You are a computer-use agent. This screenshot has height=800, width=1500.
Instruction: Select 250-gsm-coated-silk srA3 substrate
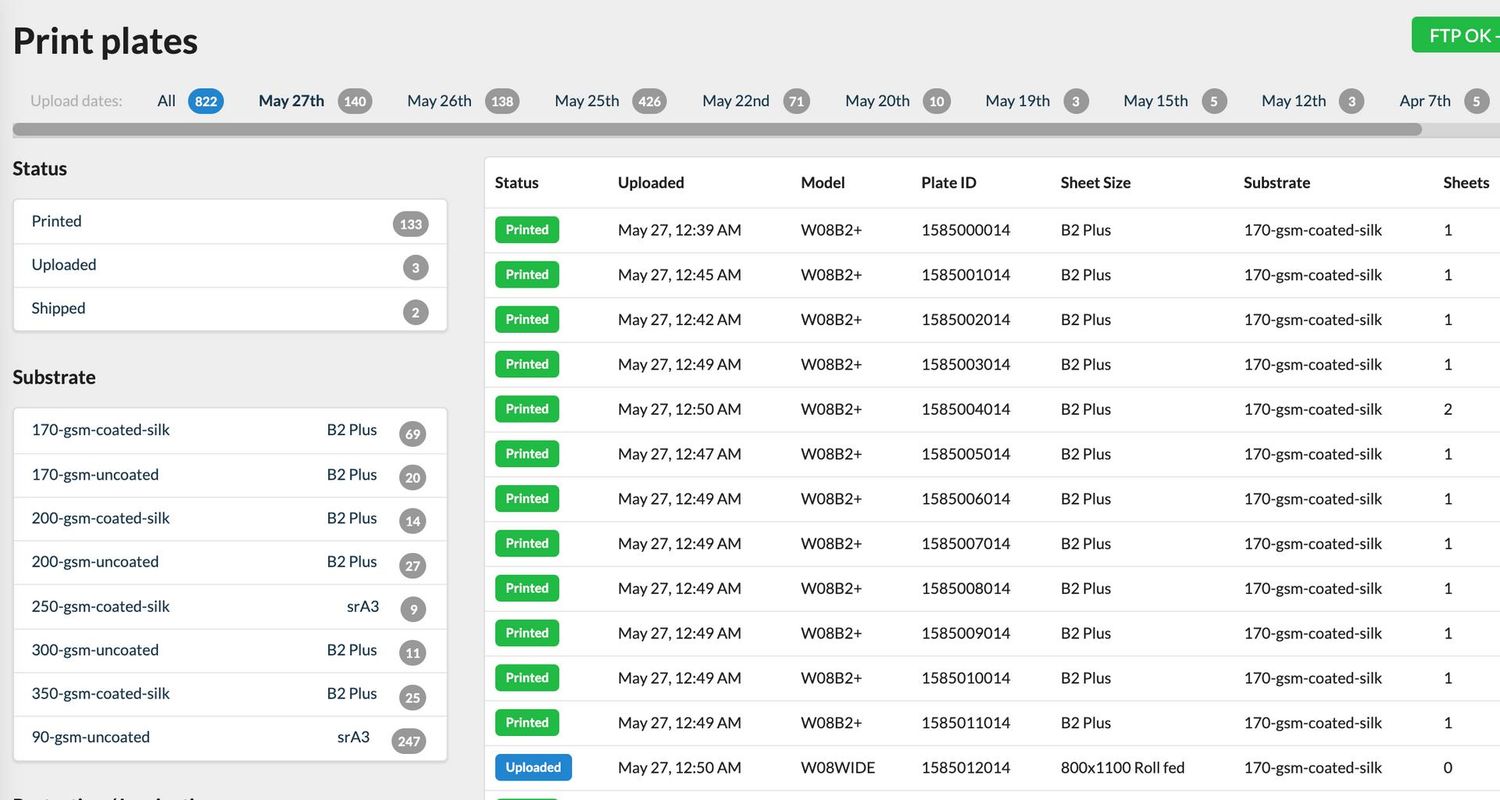(229, 607)
